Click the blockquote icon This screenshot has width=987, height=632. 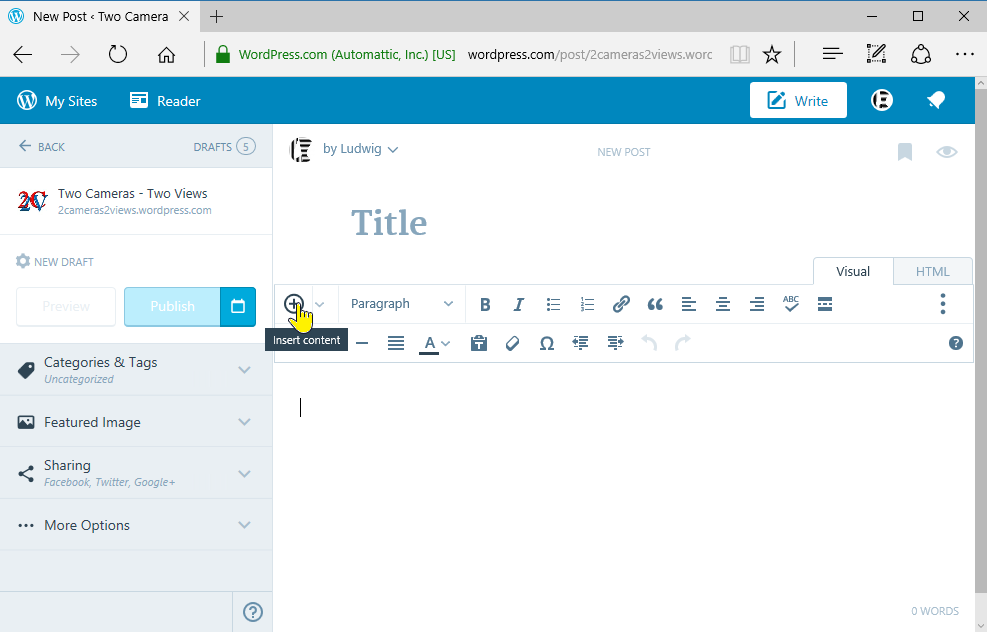click(x=655, y=304)
